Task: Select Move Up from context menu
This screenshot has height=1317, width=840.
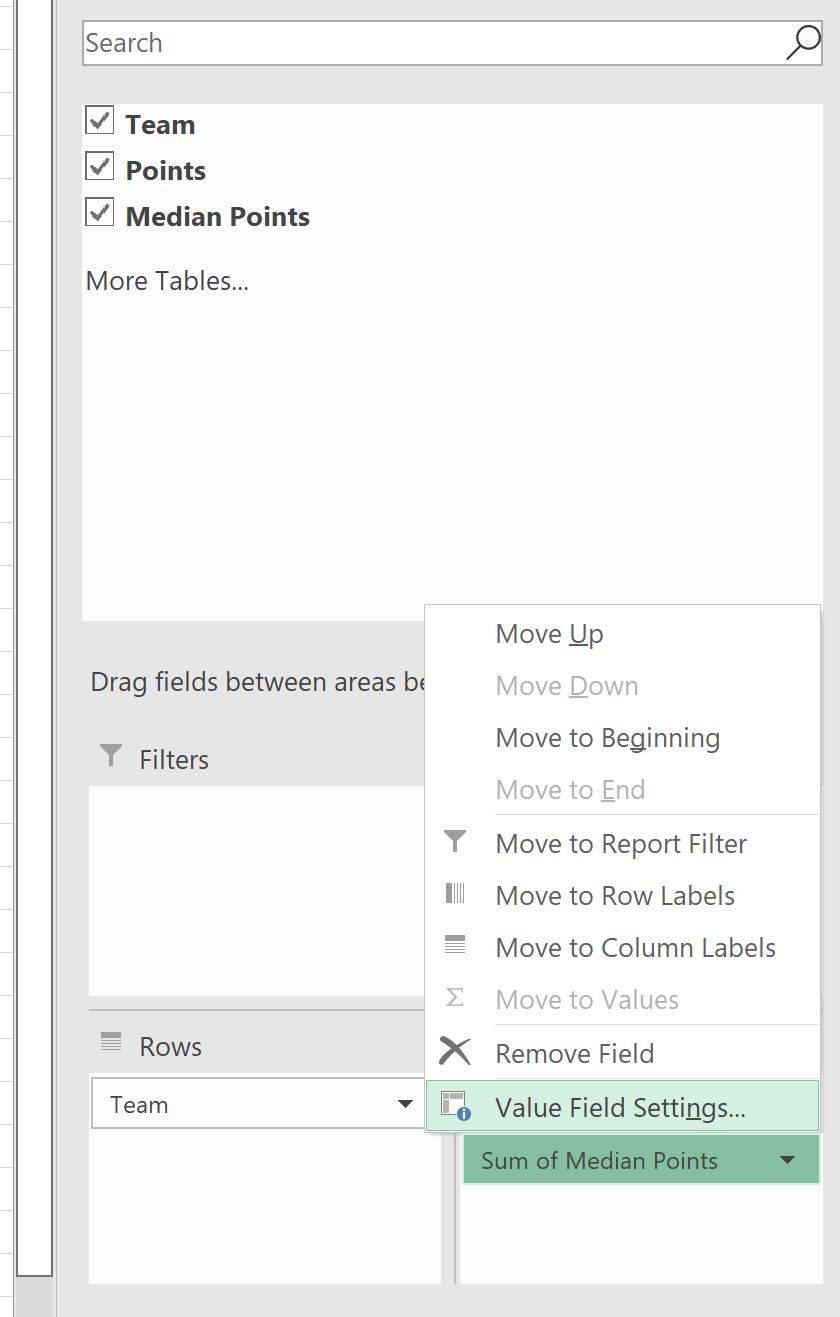Action: point(549,634)
